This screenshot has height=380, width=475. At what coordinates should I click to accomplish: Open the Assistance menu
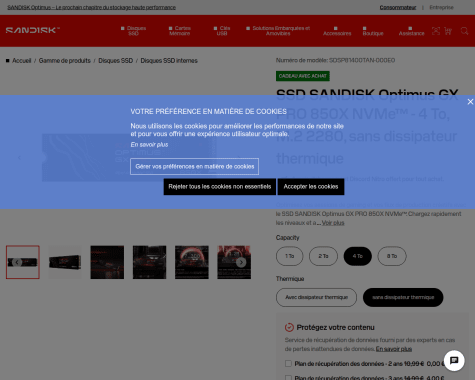pyautogui.click(x=412, y=31)
